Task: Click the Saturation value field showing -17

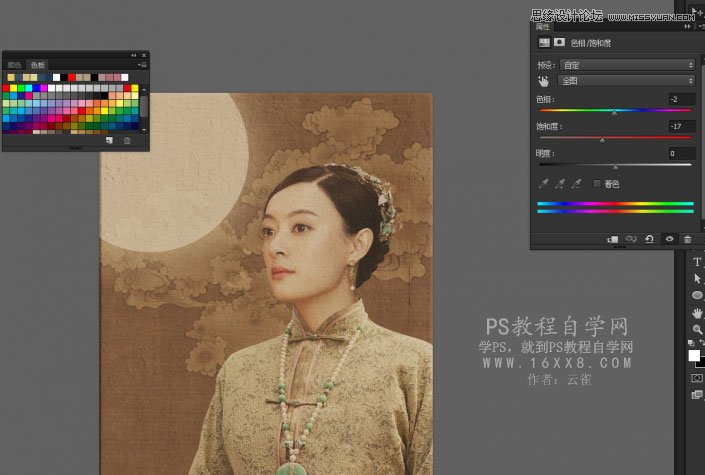Action: click(x=682, y=126)
